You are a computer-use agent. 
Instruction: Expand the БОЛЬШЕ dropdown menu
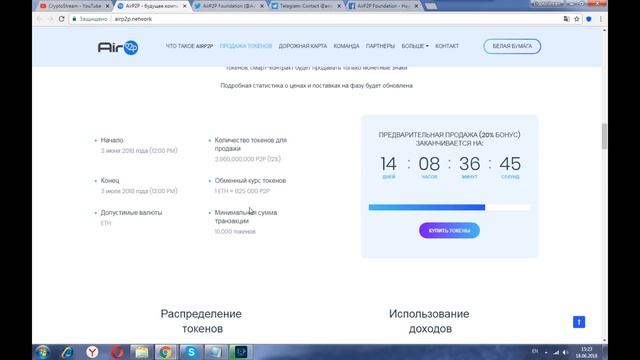coord(415,46)
